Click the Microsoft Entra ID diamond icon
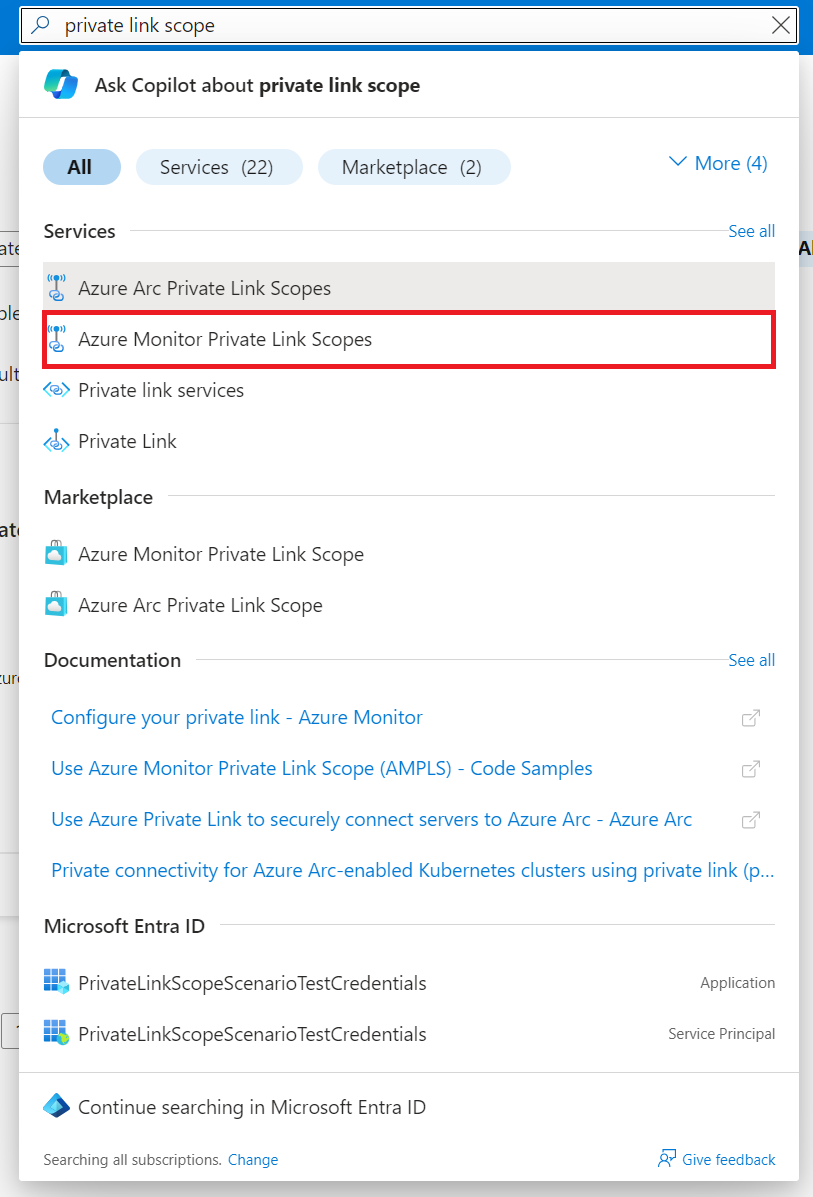Screen dimensions: 813x1197 point(57,1107)
